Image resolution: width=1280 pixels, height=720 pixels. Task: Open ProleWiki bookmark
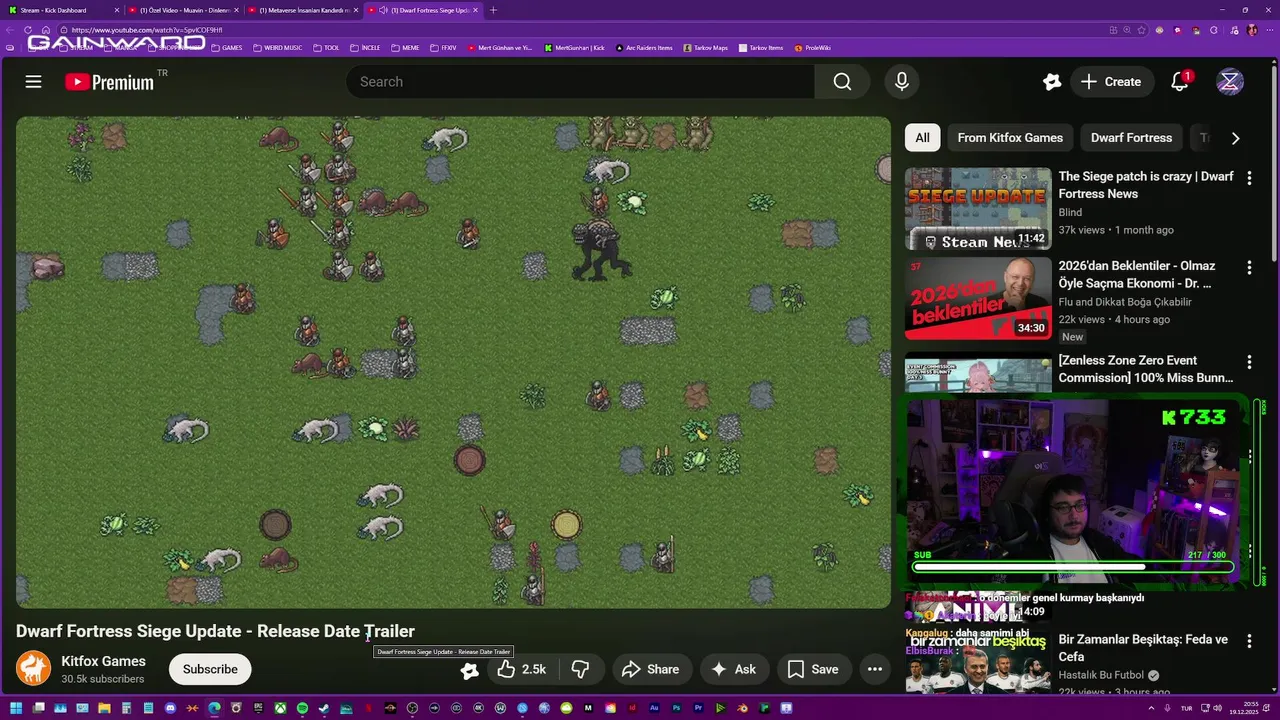813,48
